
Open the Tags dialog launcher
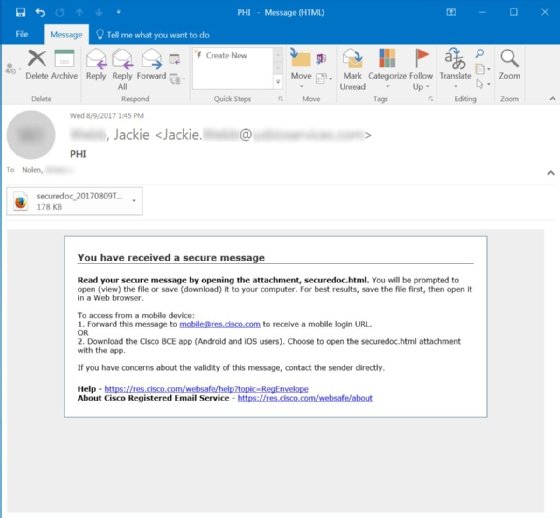click(431, 99)
